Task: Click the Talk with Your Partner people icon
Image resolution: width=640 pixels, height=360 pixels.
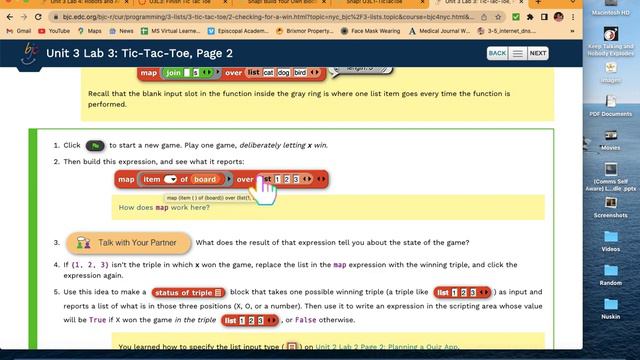Action: pyautogui.click(x=84, y=243)
